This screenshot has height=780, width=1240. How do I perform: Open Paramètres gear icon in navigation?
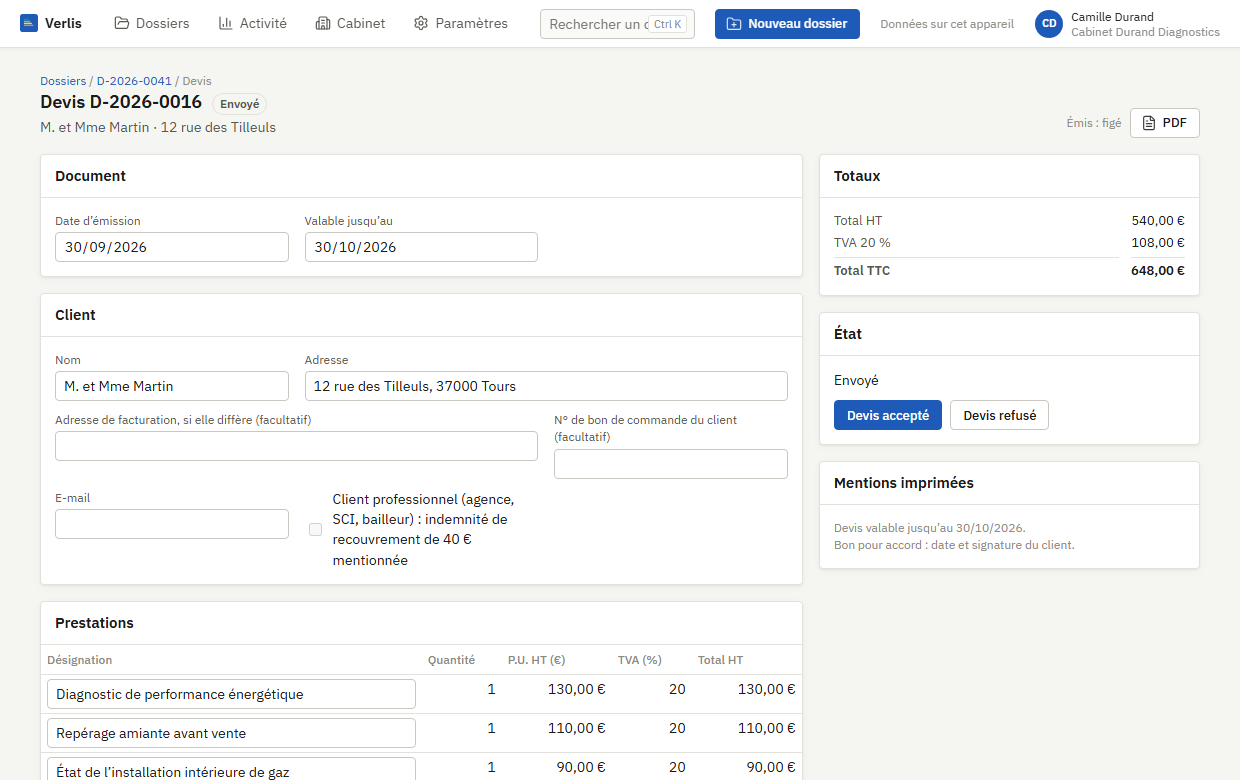click(x=421, y=23)
